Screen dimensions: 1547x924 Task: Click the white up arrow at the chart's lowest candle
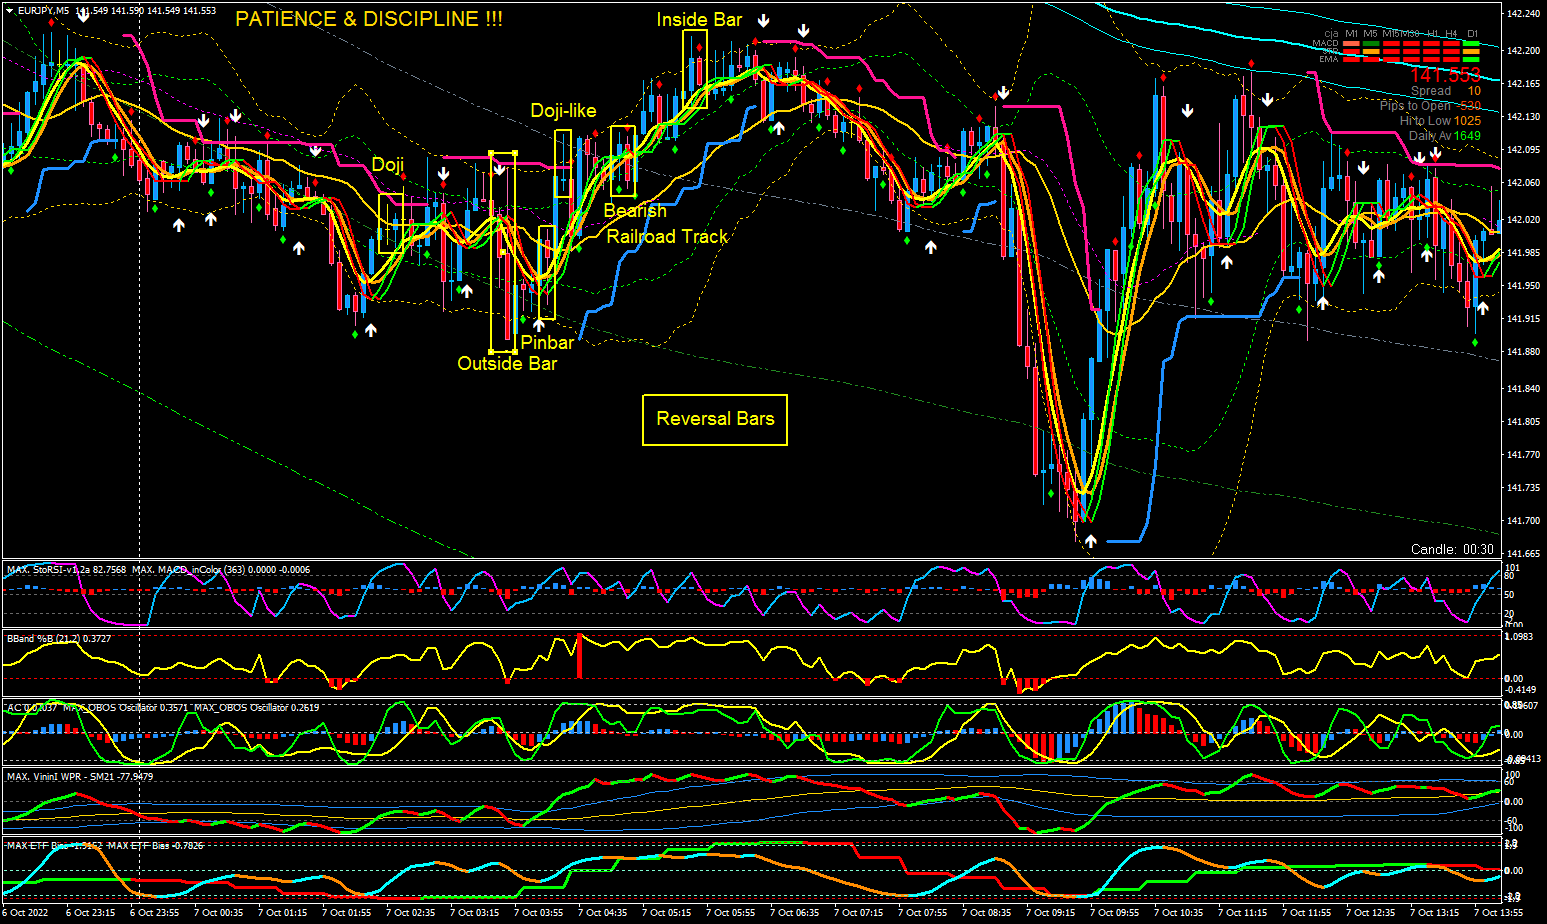point(1091,541)
